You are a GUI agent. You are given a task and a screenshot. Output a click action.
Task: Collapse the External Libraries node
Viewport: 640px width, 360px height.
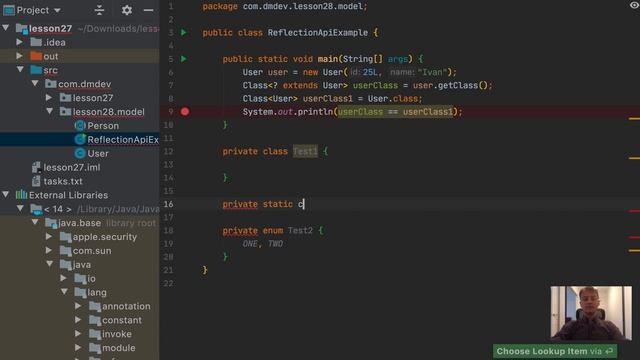pos(6,195)
